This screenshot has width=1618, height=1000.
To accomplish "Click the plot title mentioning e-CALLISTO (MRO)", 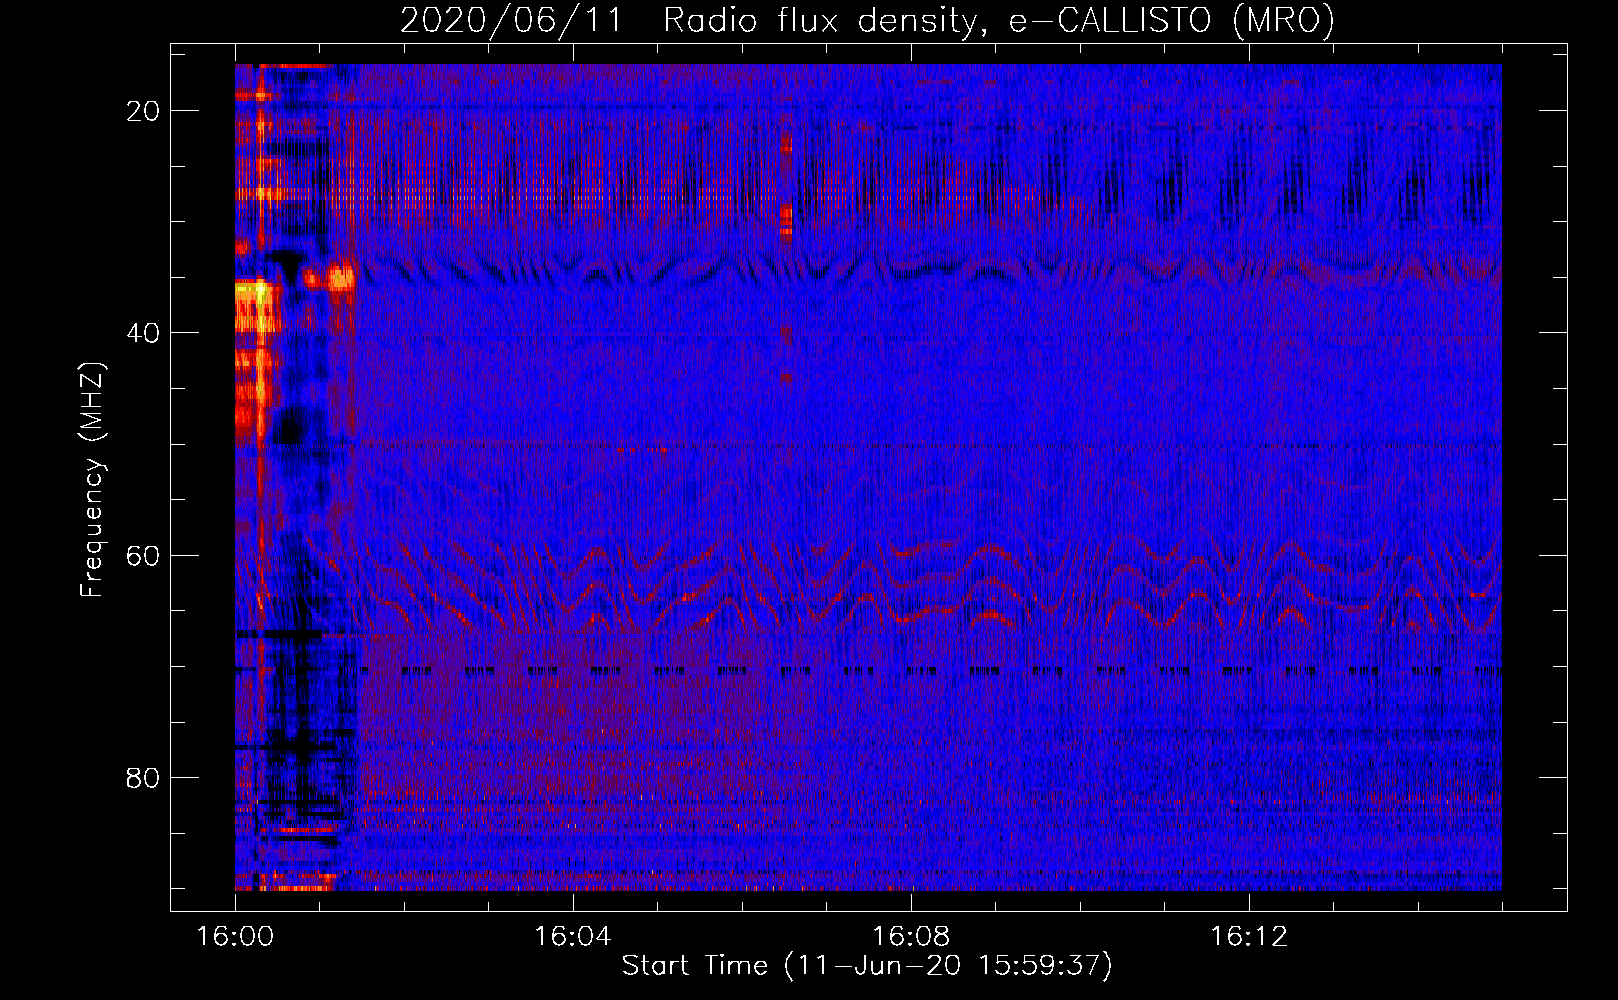I will (867, 20).
